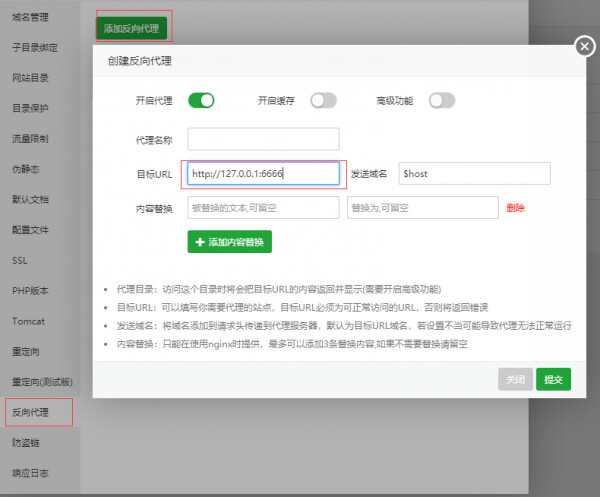Open the 伪静态 sidebar item
This screenshot has height=497, width=600.
click(26, 168)
